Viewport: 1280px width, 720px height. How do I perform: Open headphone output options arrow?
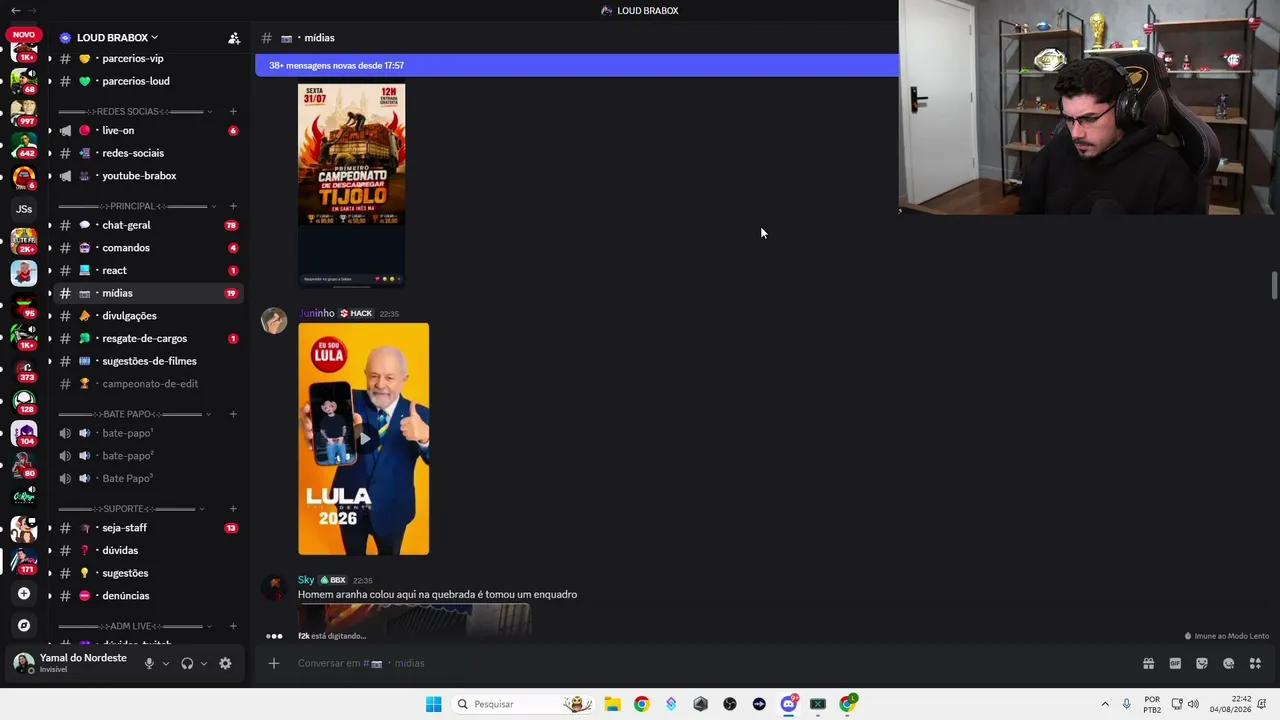click(x=204, y=663)
